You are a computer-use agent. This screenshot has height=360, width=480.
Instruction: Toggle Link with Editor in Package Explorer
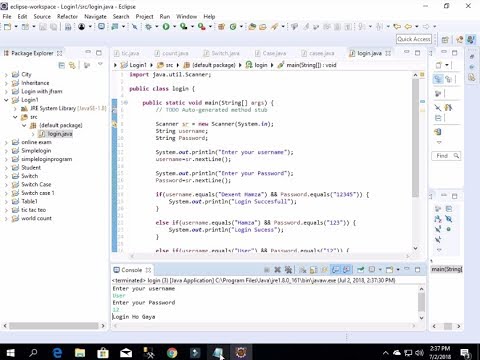(72, 65)
